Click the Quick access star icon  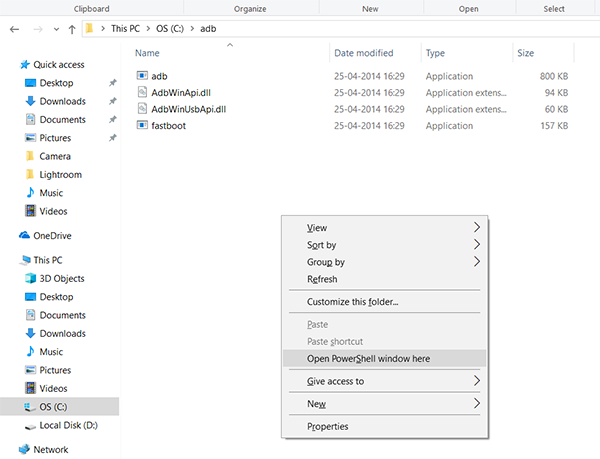coord(25,64)
